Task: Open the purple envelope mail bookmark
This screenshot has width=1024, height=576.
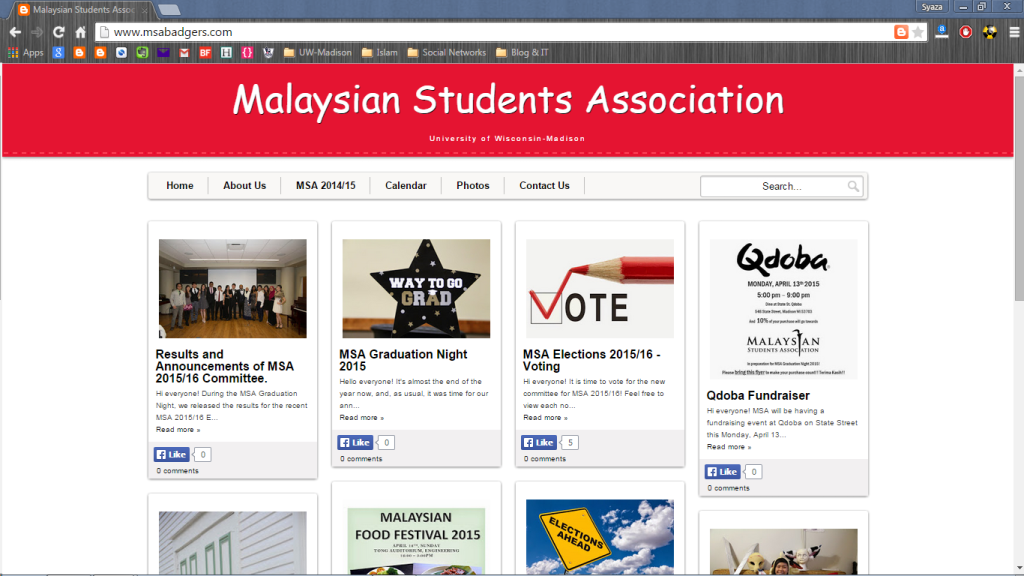Action: [163, 52]
